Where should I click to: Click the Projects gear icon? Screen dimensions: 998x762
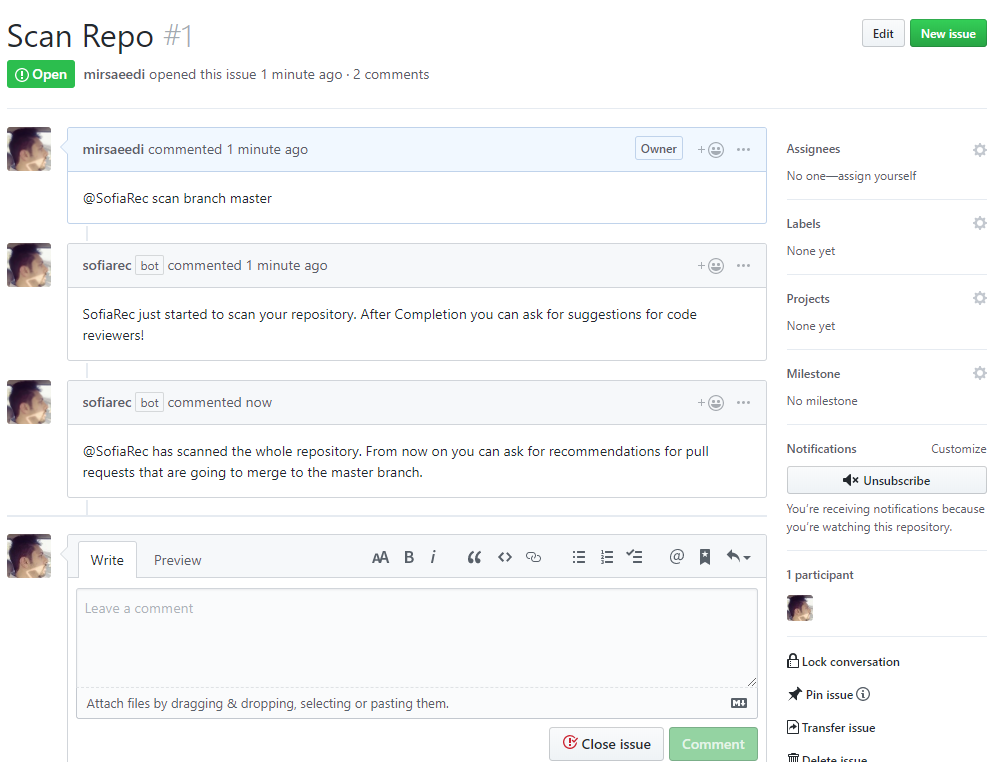[980, 298]
